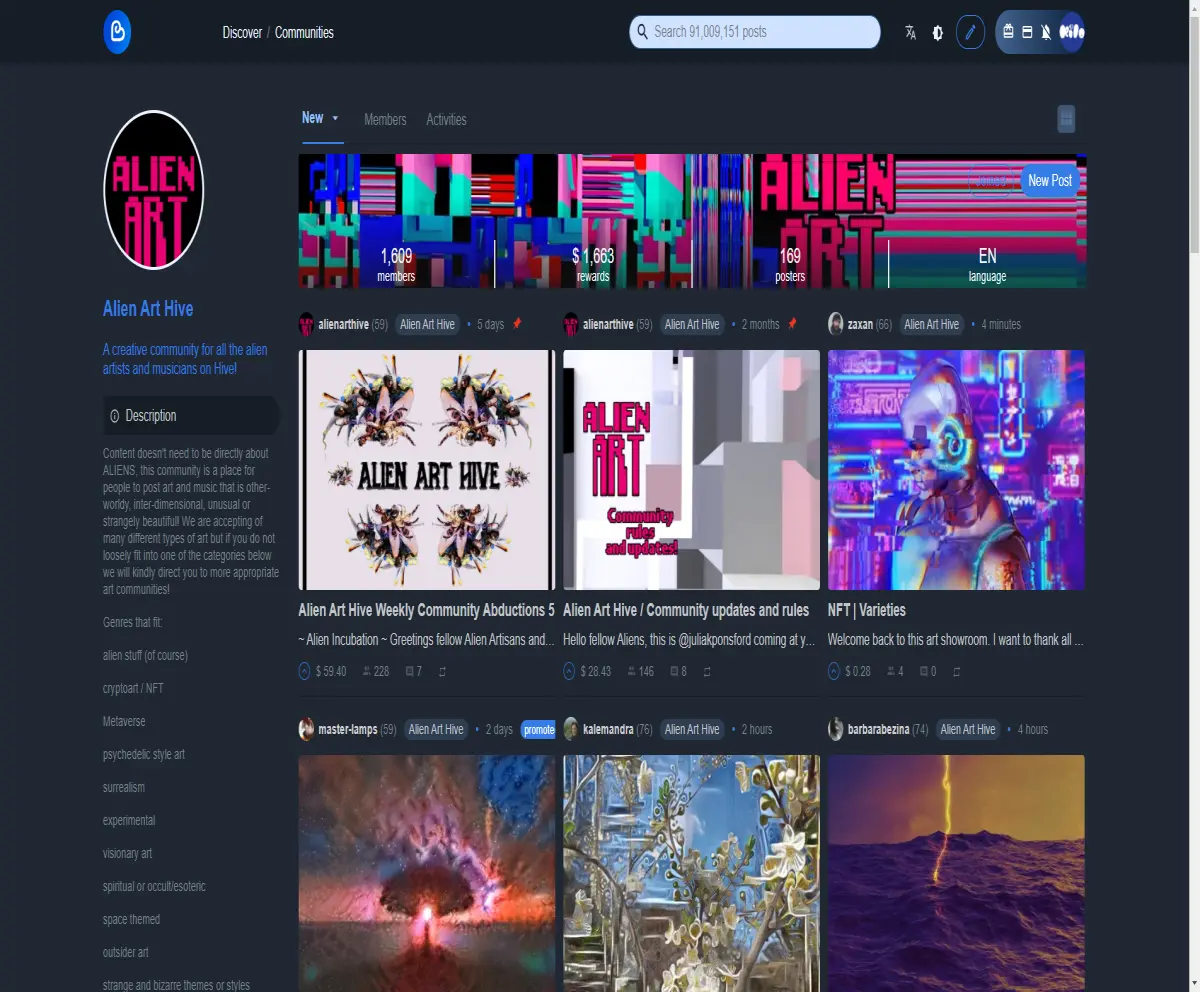
Task: Open the language translation switcher icon
Action: [x=910, y=33]
